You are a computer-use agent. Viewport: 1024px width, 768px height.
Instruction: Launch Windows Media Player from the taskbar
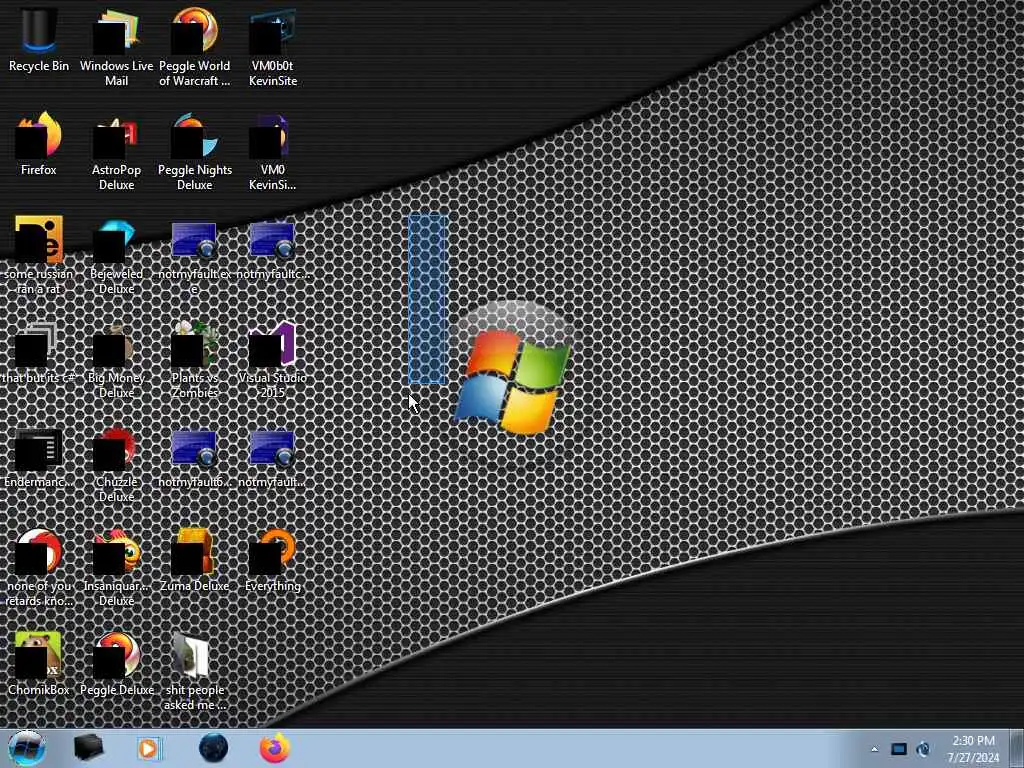tap(149, 748)
